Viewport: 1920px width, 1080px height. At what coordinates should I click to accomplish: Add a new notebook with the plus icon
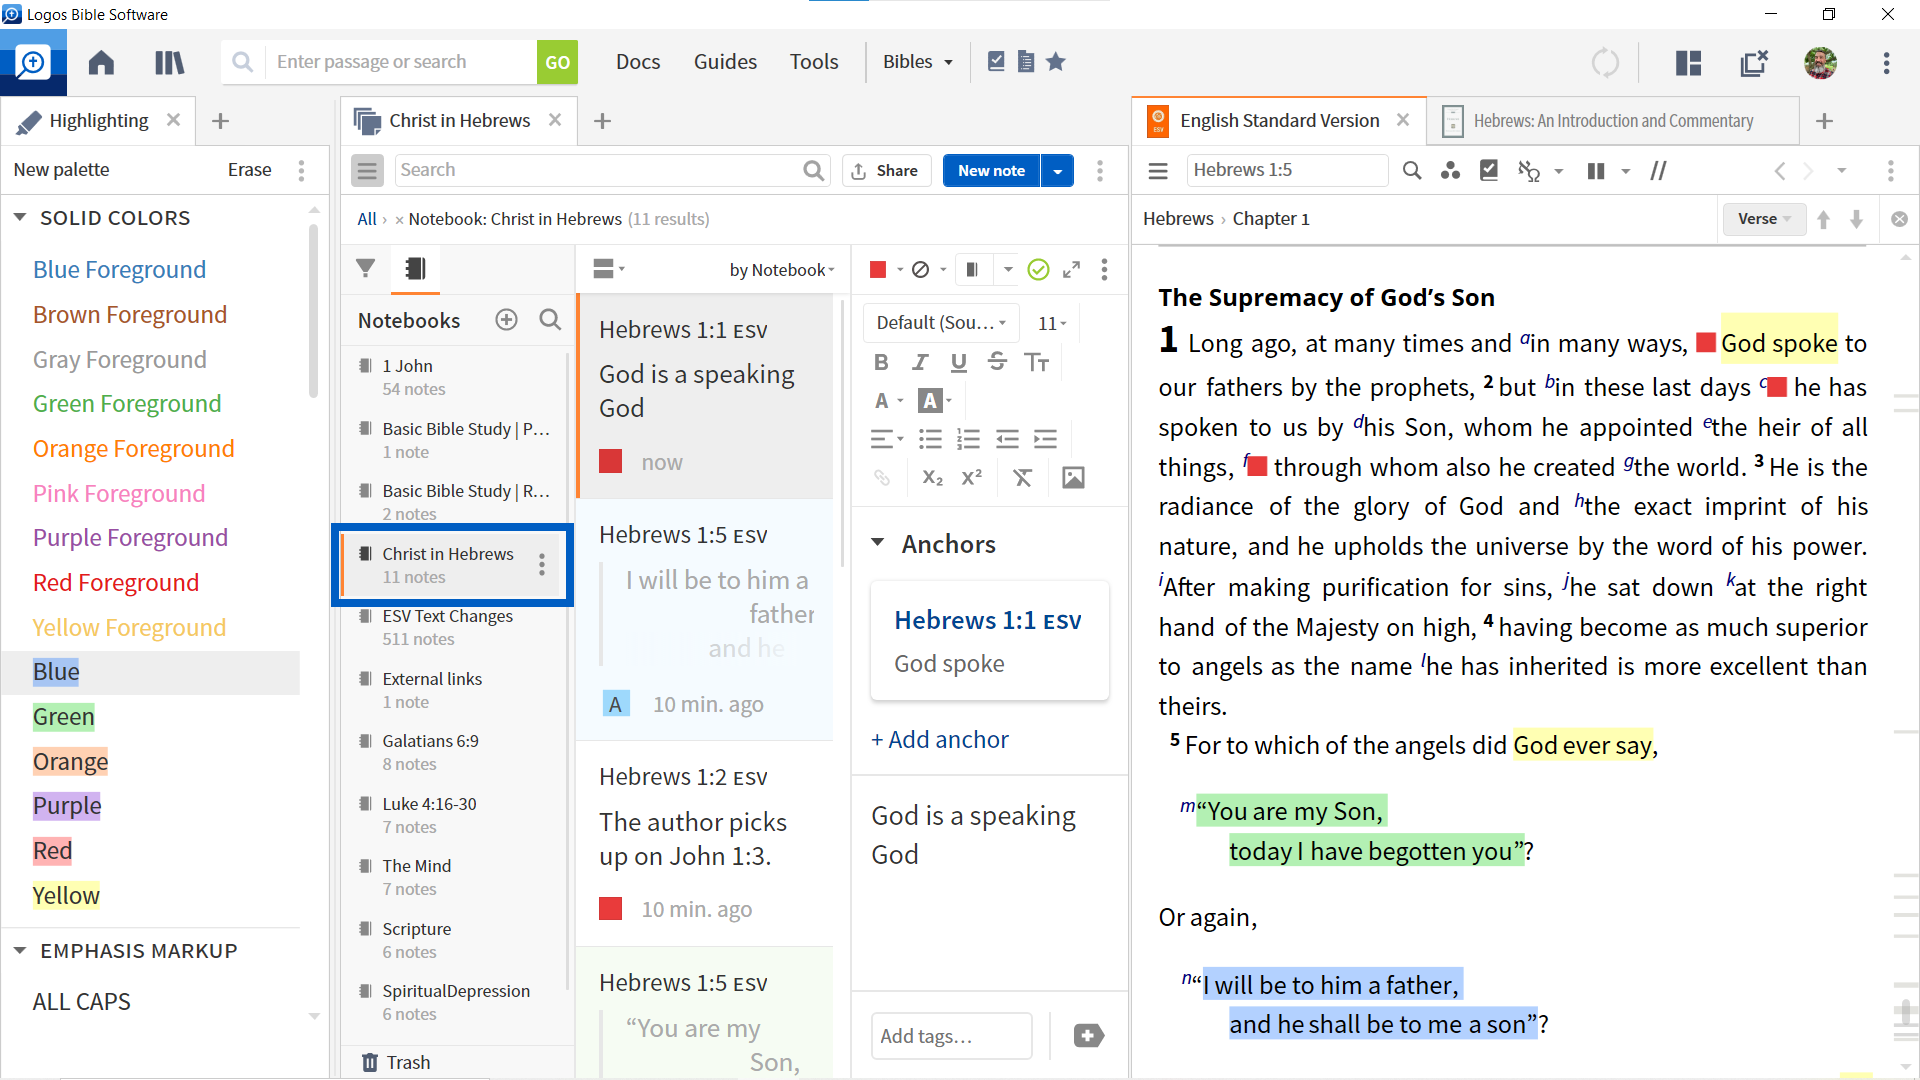[x=506, y=320]
